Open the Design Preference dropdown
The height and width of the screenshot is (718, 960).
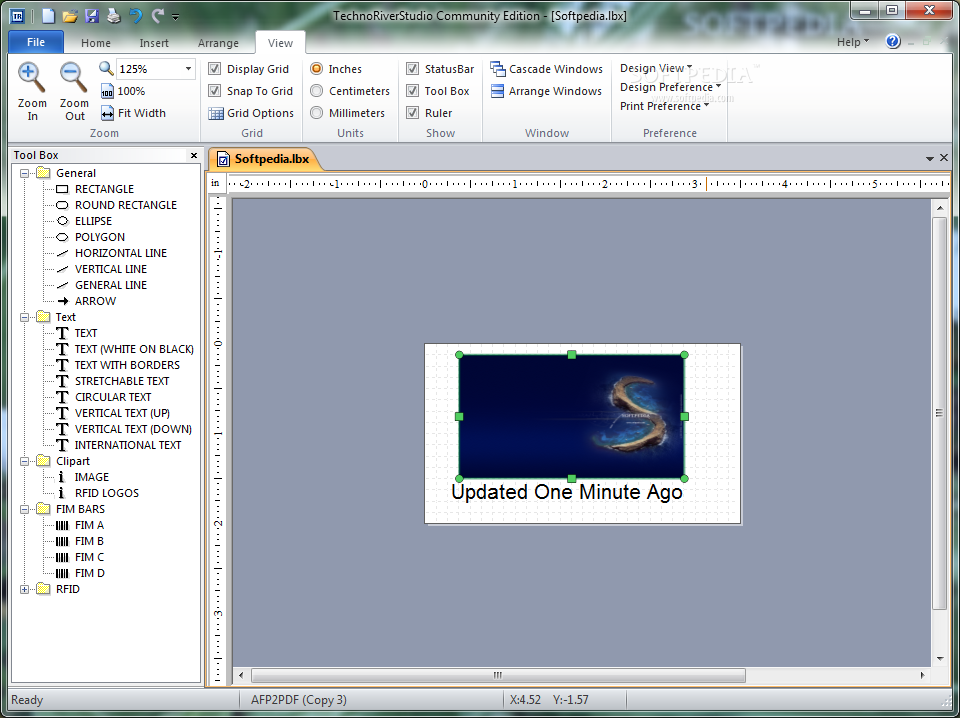click(x=670, y=87)
